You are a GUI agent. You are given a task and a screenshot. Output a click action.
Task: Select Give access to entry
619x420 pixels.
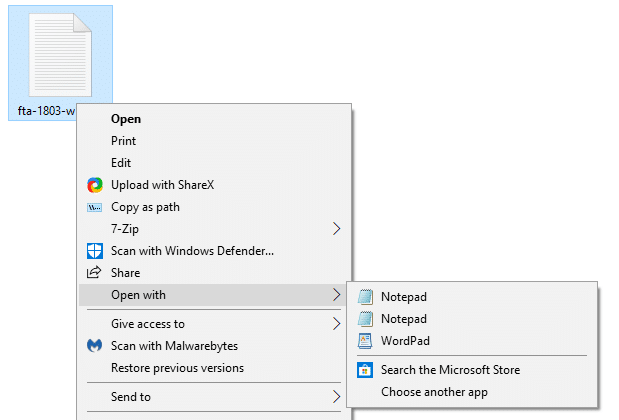click(214, 324)
